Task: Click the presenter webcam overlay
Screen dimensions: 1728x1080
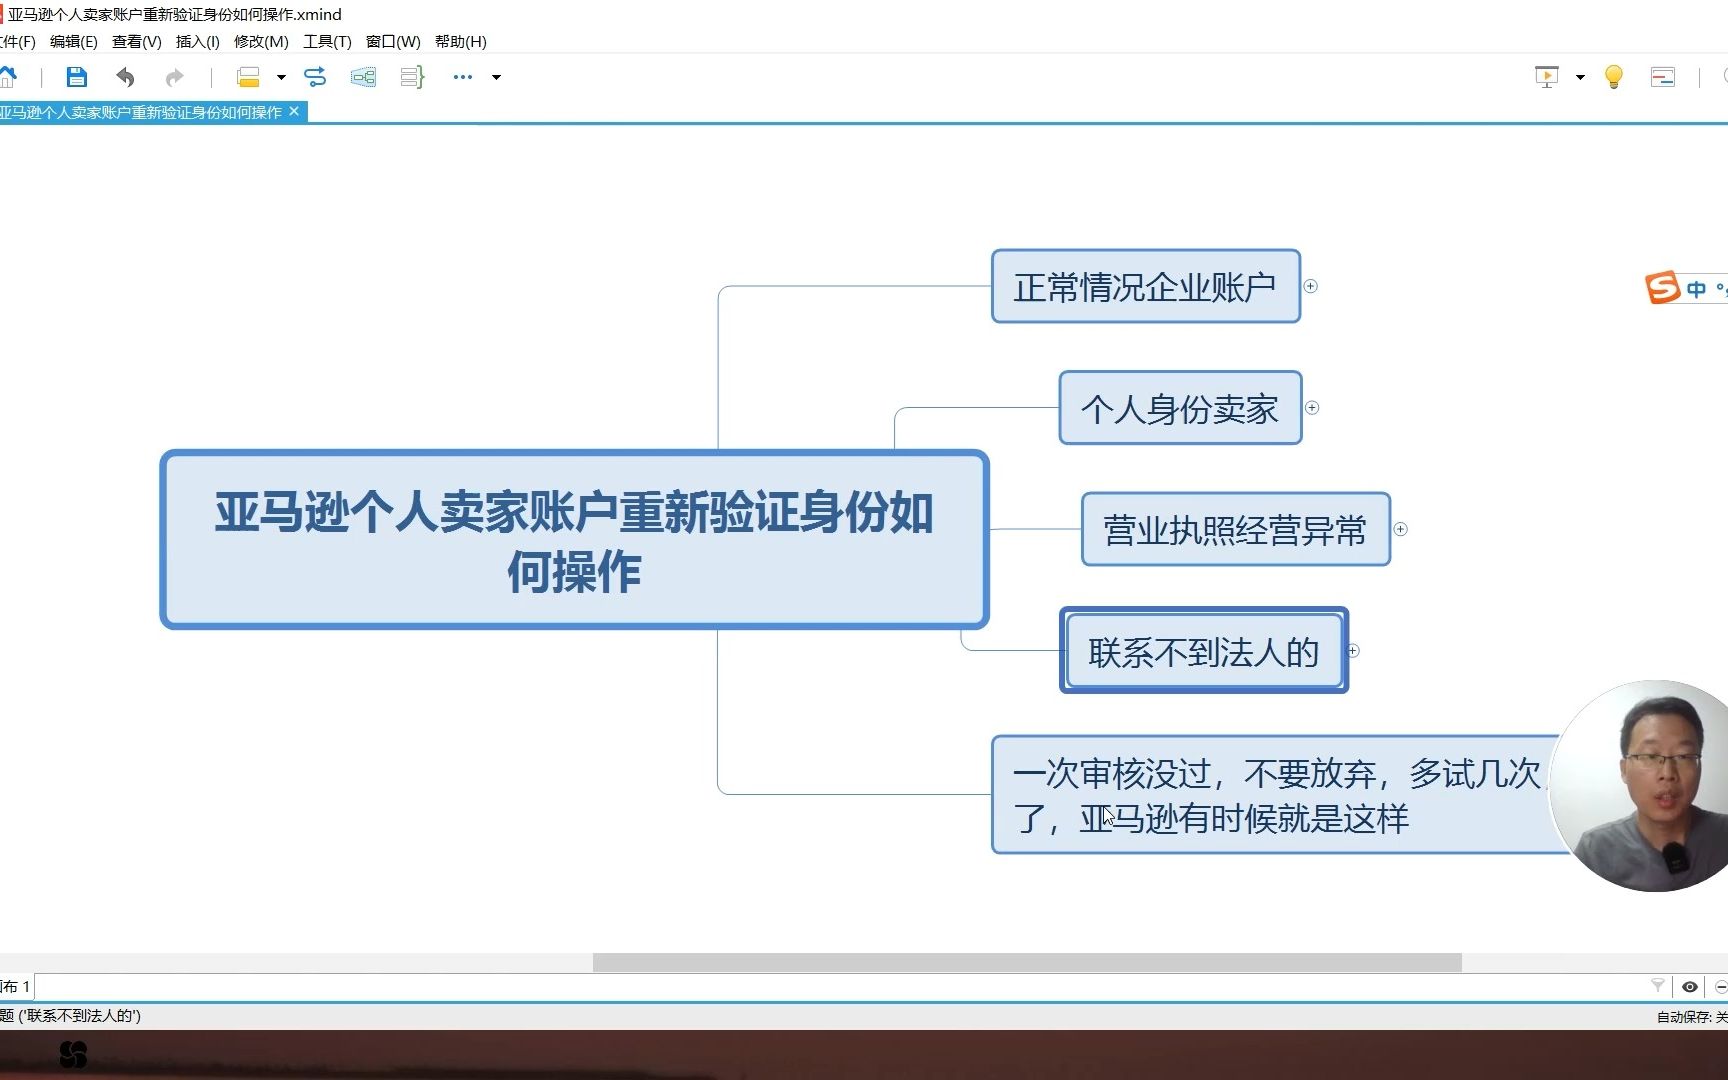Action: tap(1640, 786)
